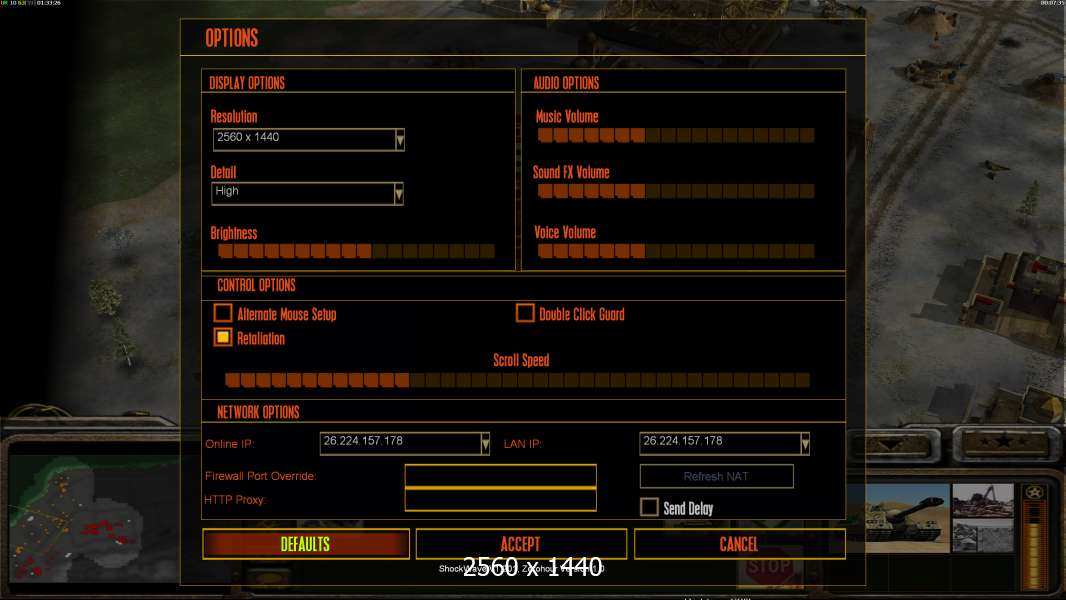Expand the Online IP dropdown arrow
1066x600 pixels.
(x=485, y=444)
